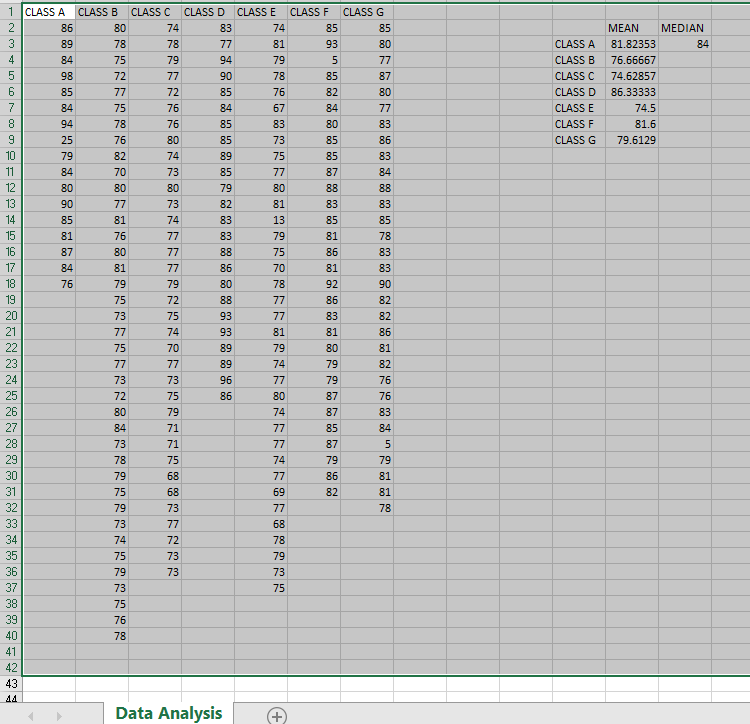Select the value 69 in Class E
This screenshot has width=750, height=724.
(261, 492)
